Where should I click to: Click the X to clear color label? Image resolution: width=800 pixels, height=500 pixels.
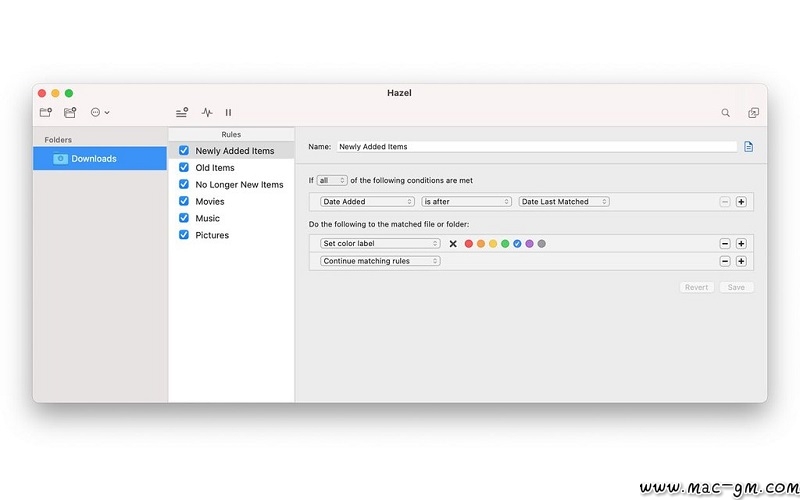tap(453, 244)
